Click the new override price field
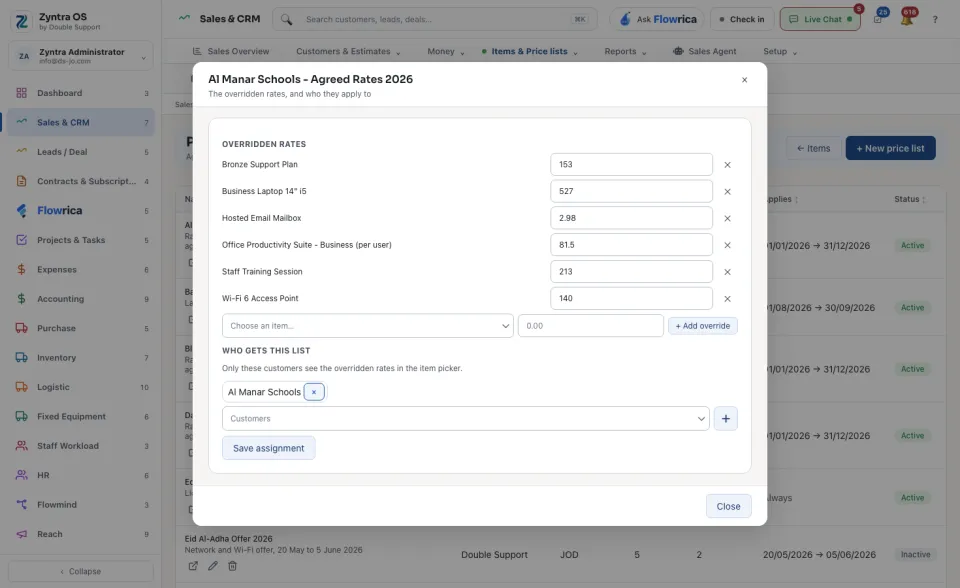The width and height of the screenshot is (960, 588). click(591, 326)
